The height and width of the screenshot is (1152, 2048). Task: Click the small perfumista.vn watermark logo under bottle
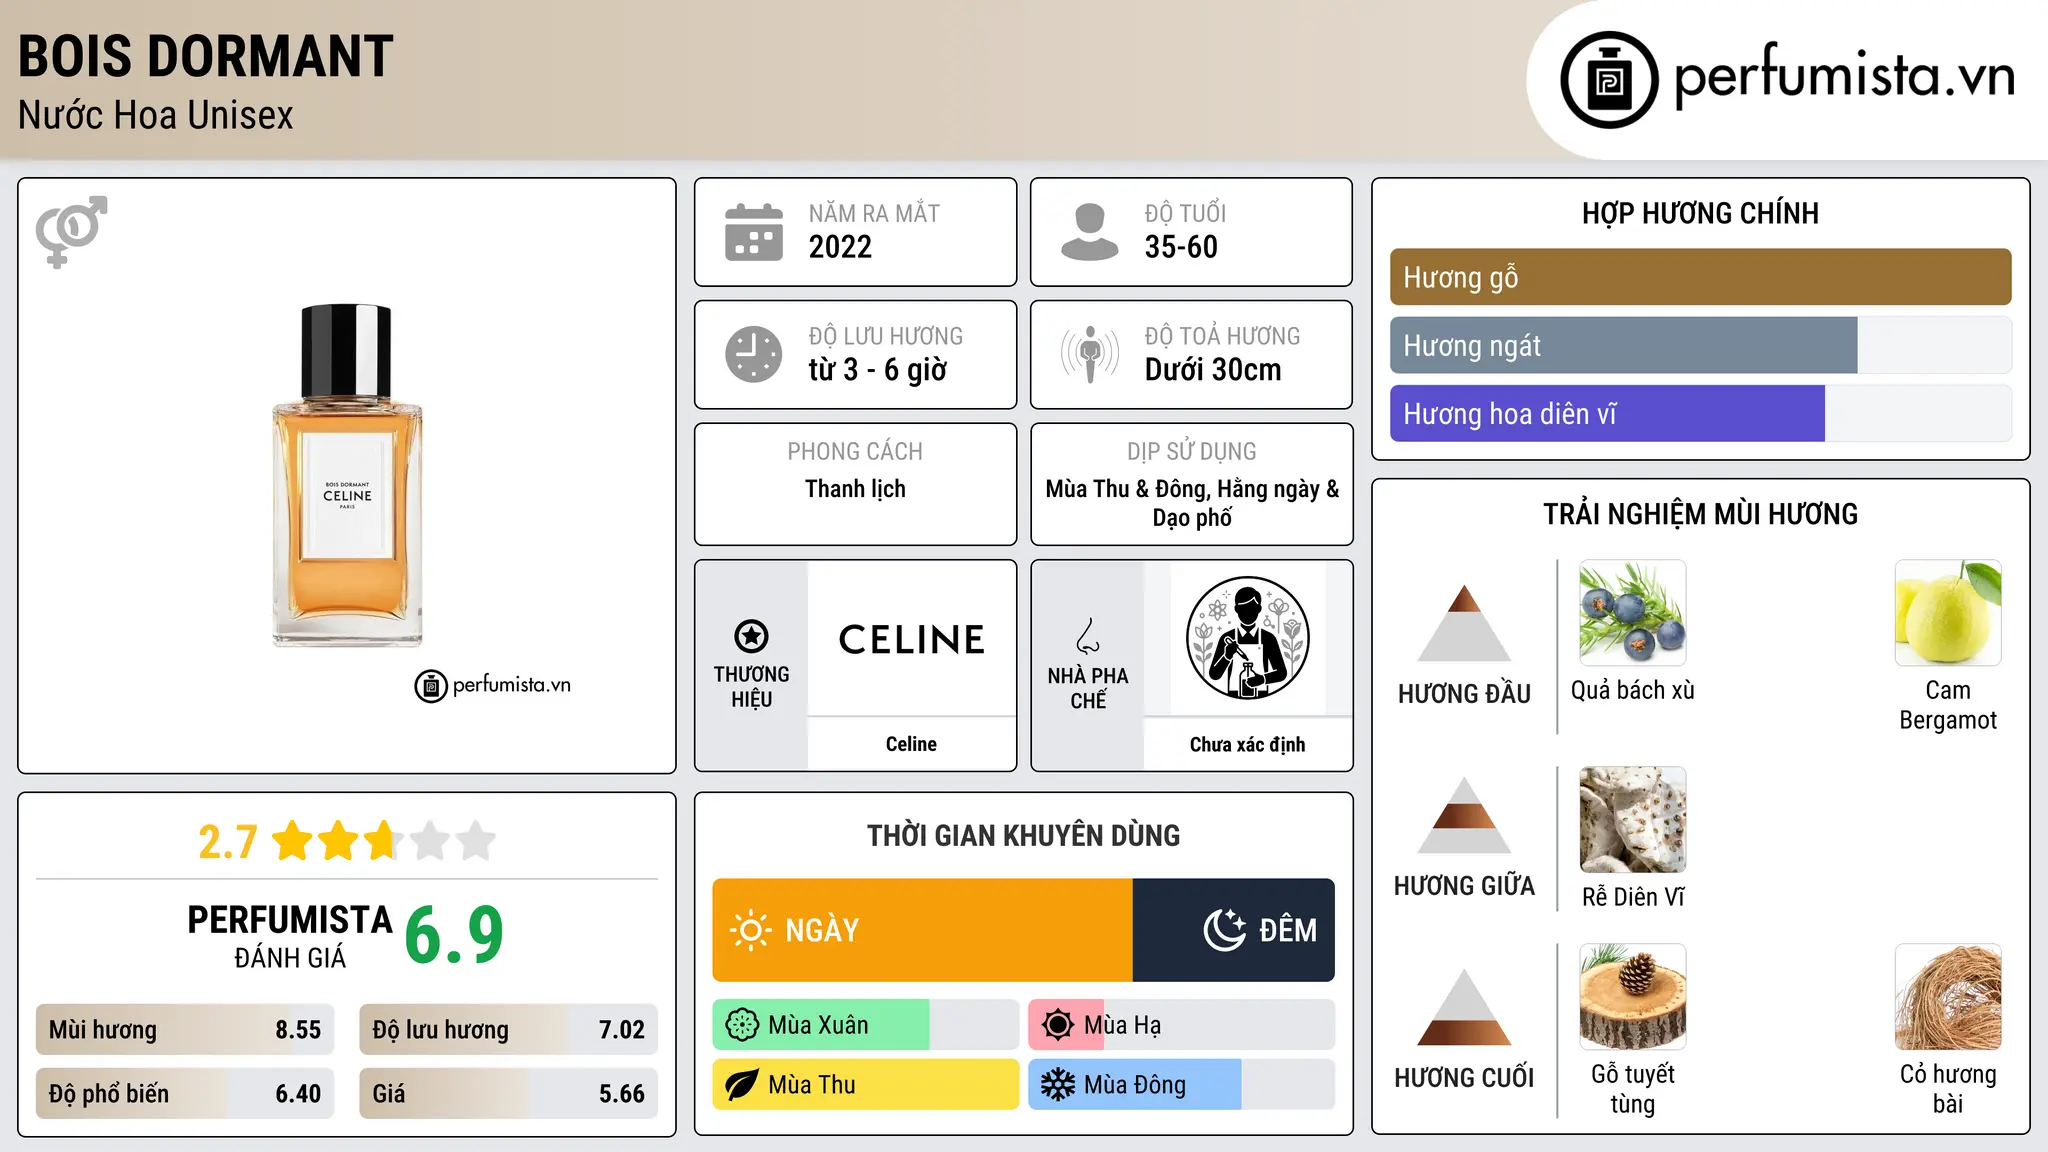tap(492, 686)
